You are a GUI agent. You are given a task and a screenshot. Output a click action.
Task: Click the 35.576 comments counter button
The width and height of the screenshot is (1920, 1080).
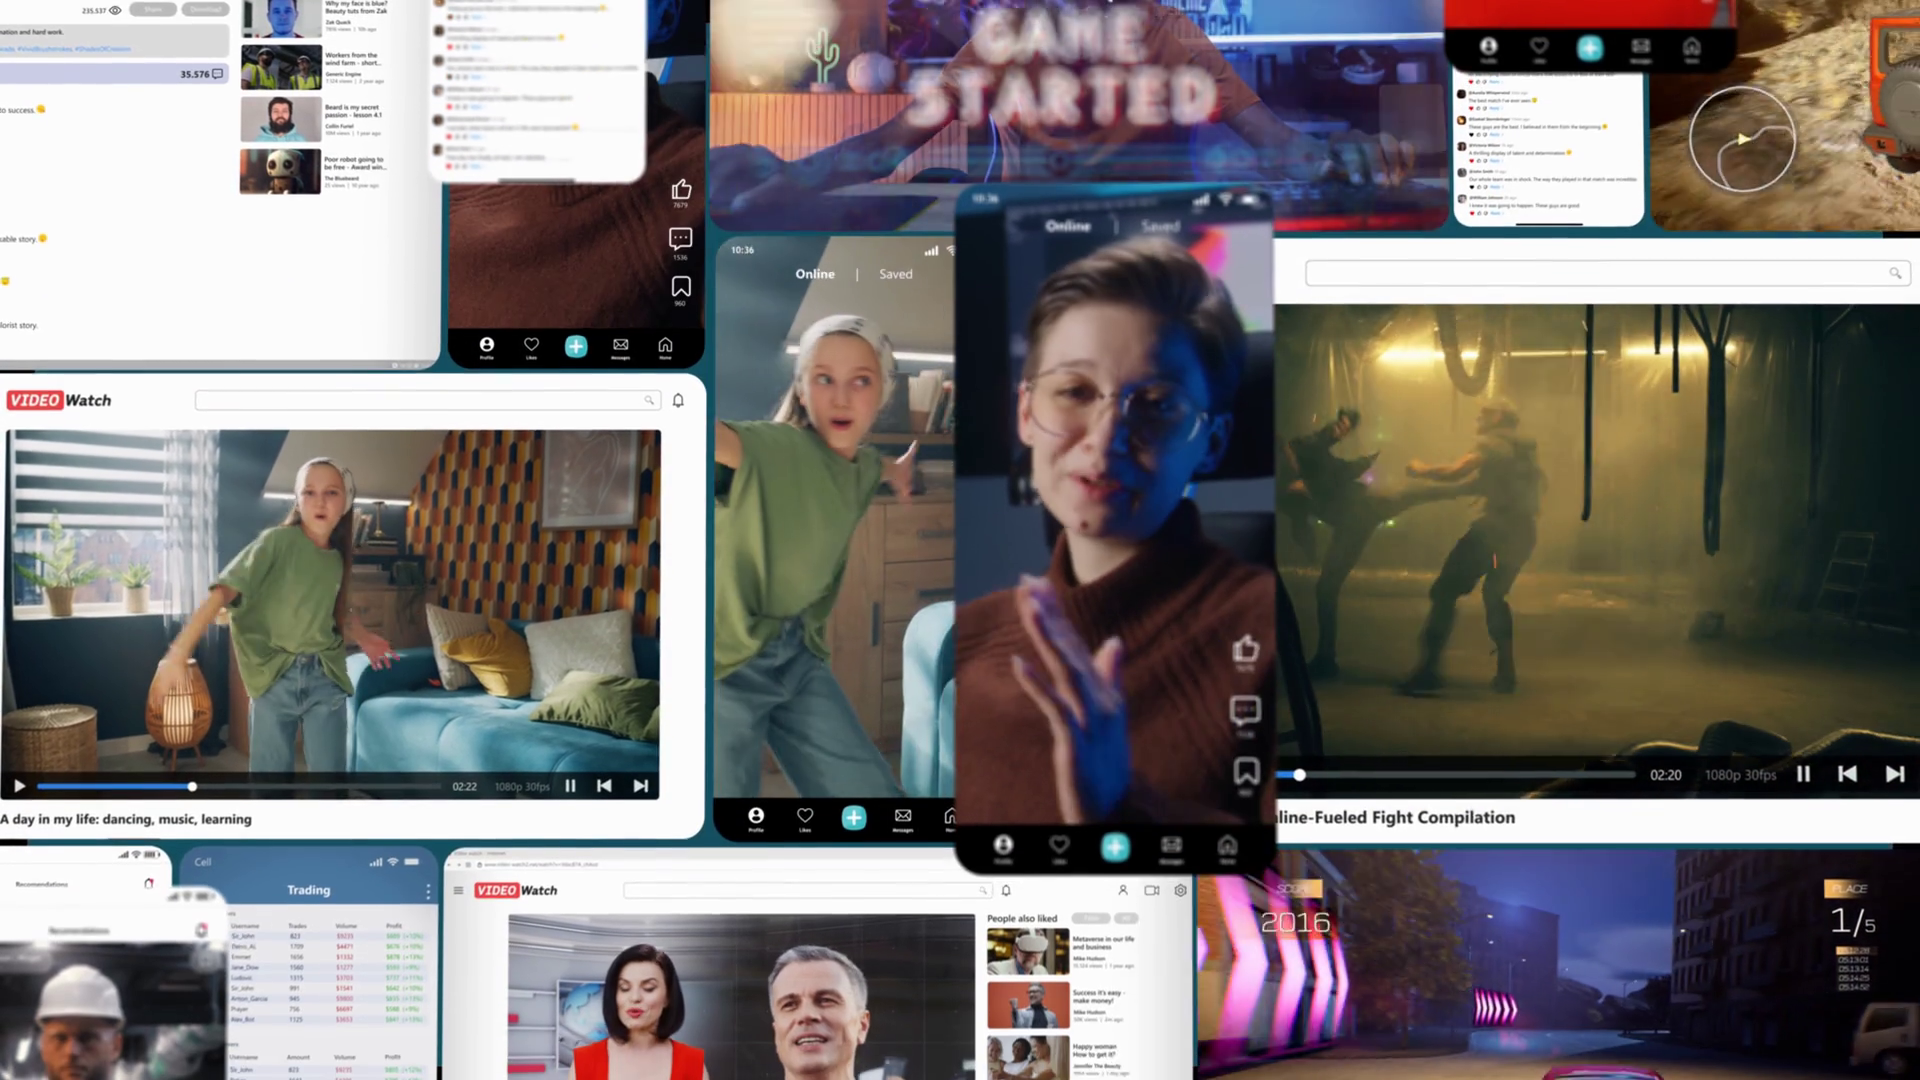point(202,74)
